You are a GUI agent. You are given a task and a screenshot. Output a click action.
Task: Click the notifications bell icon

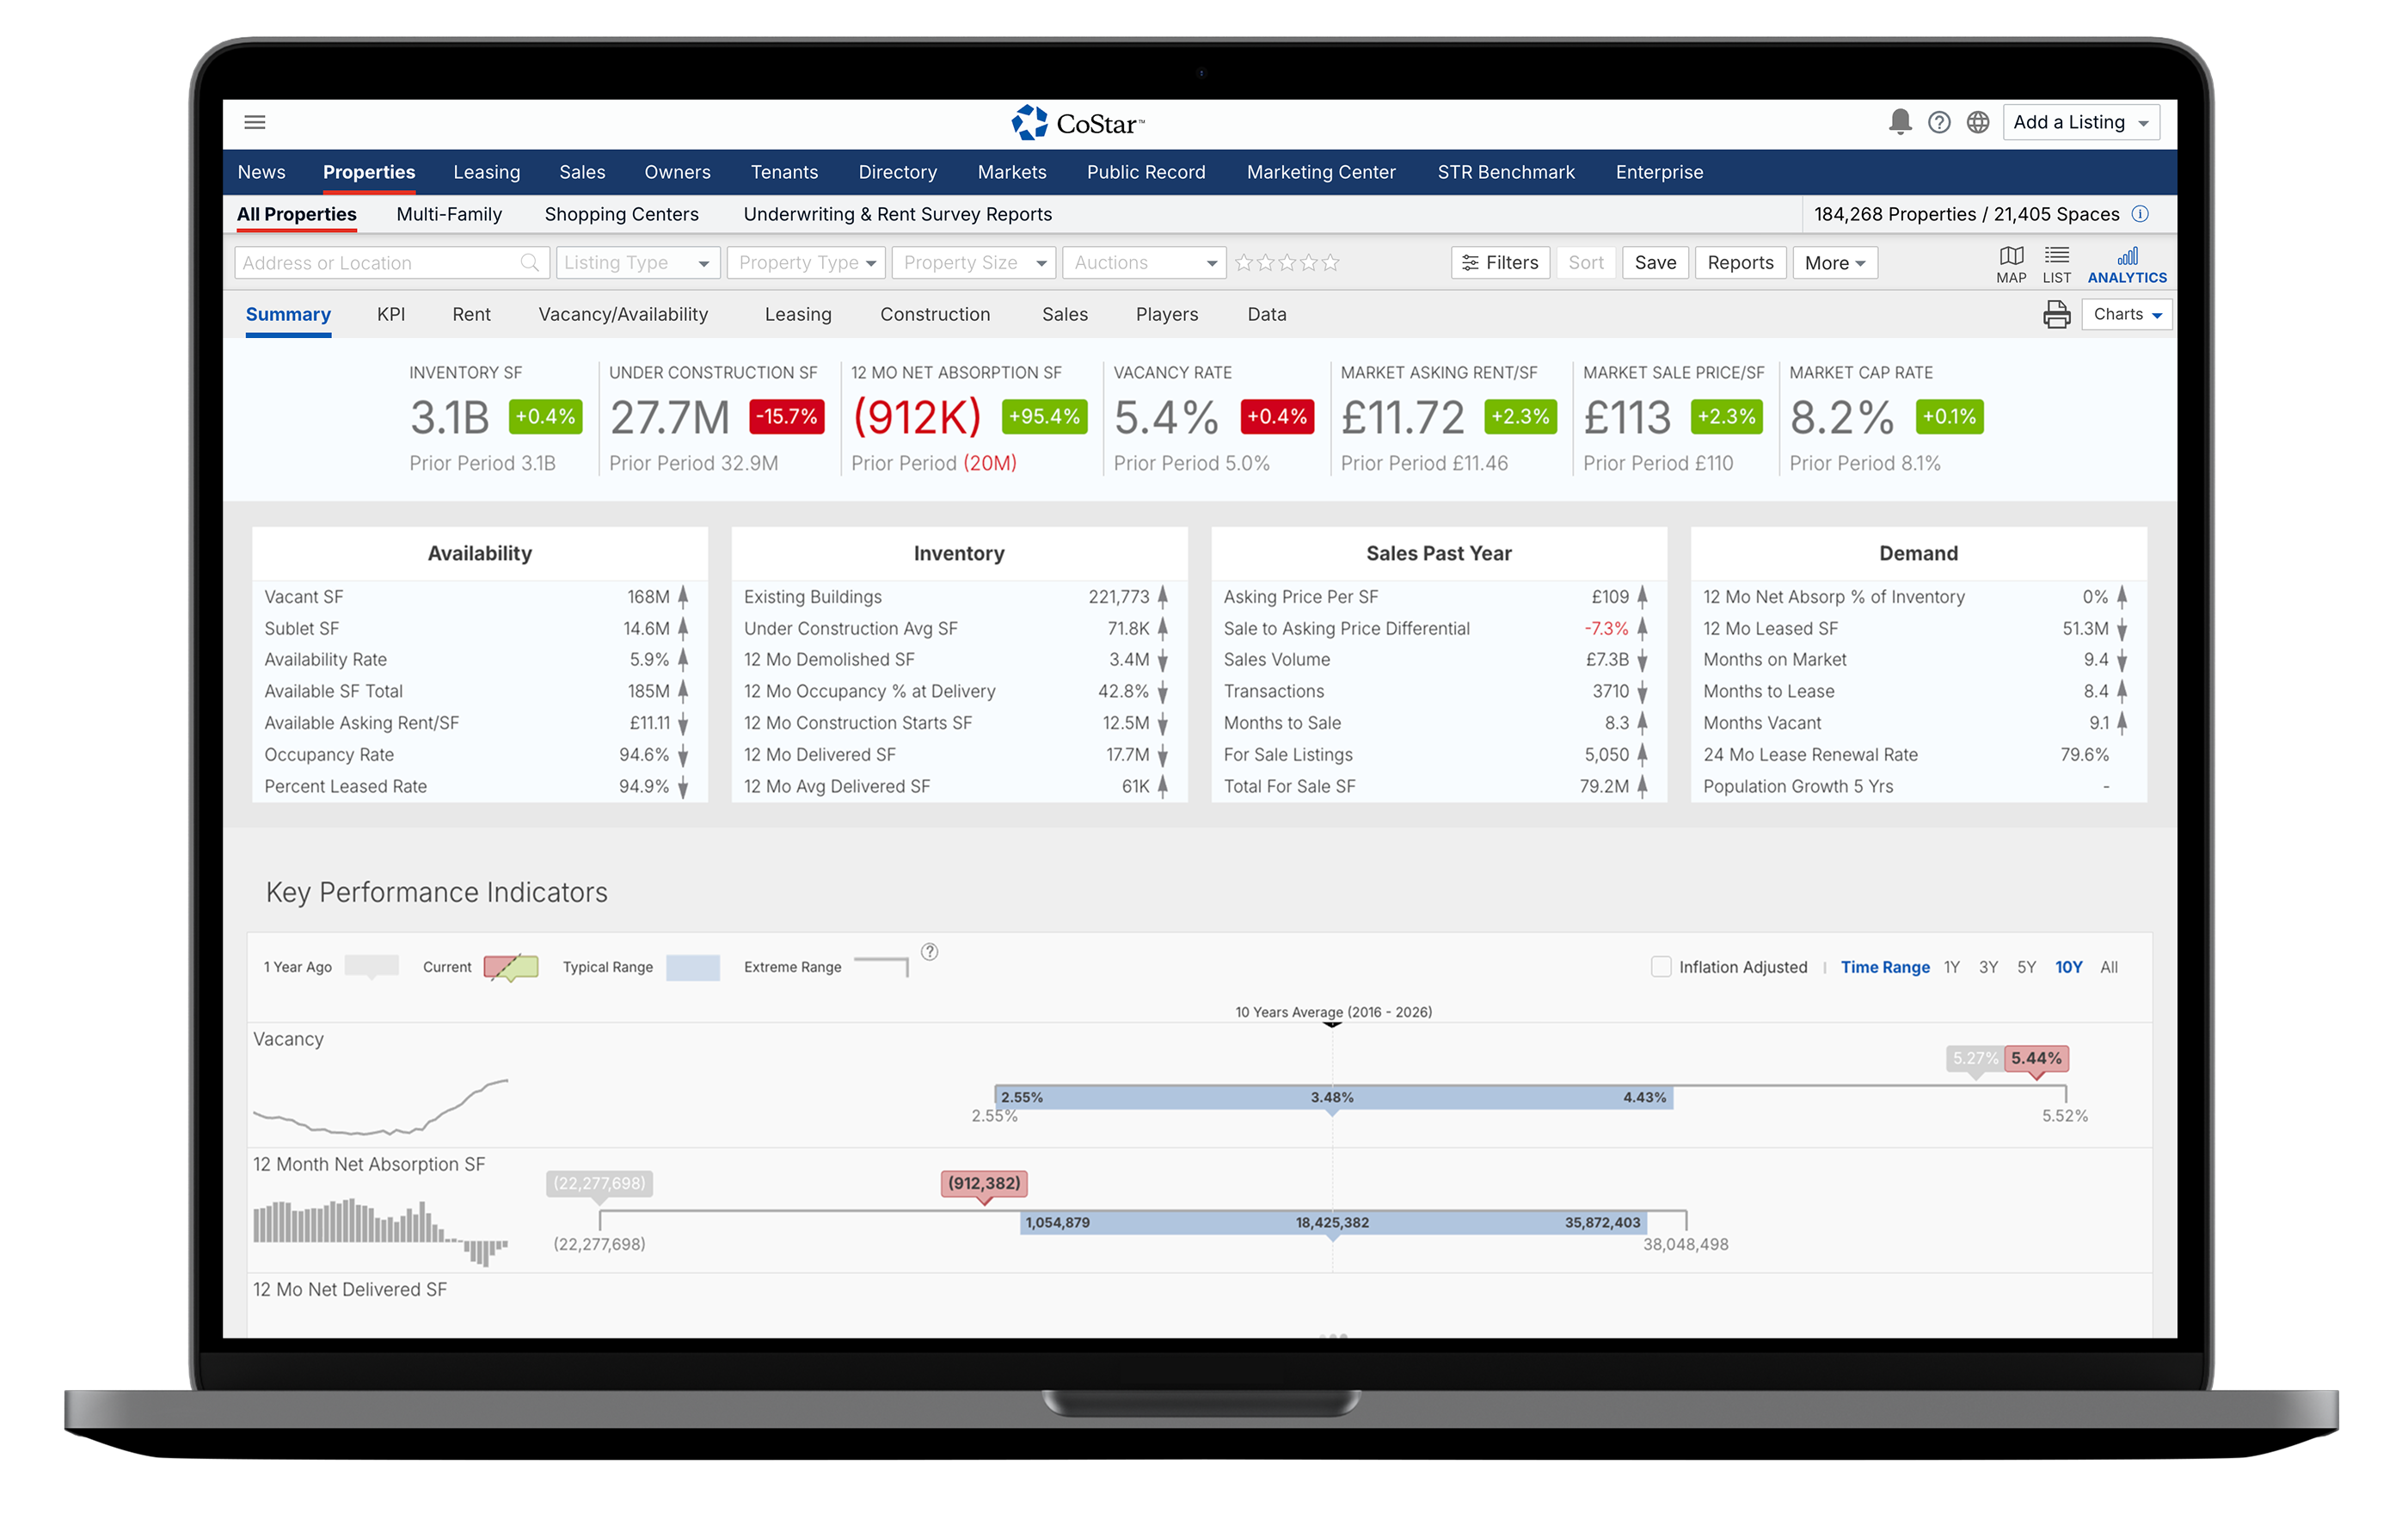(1900, 122)
